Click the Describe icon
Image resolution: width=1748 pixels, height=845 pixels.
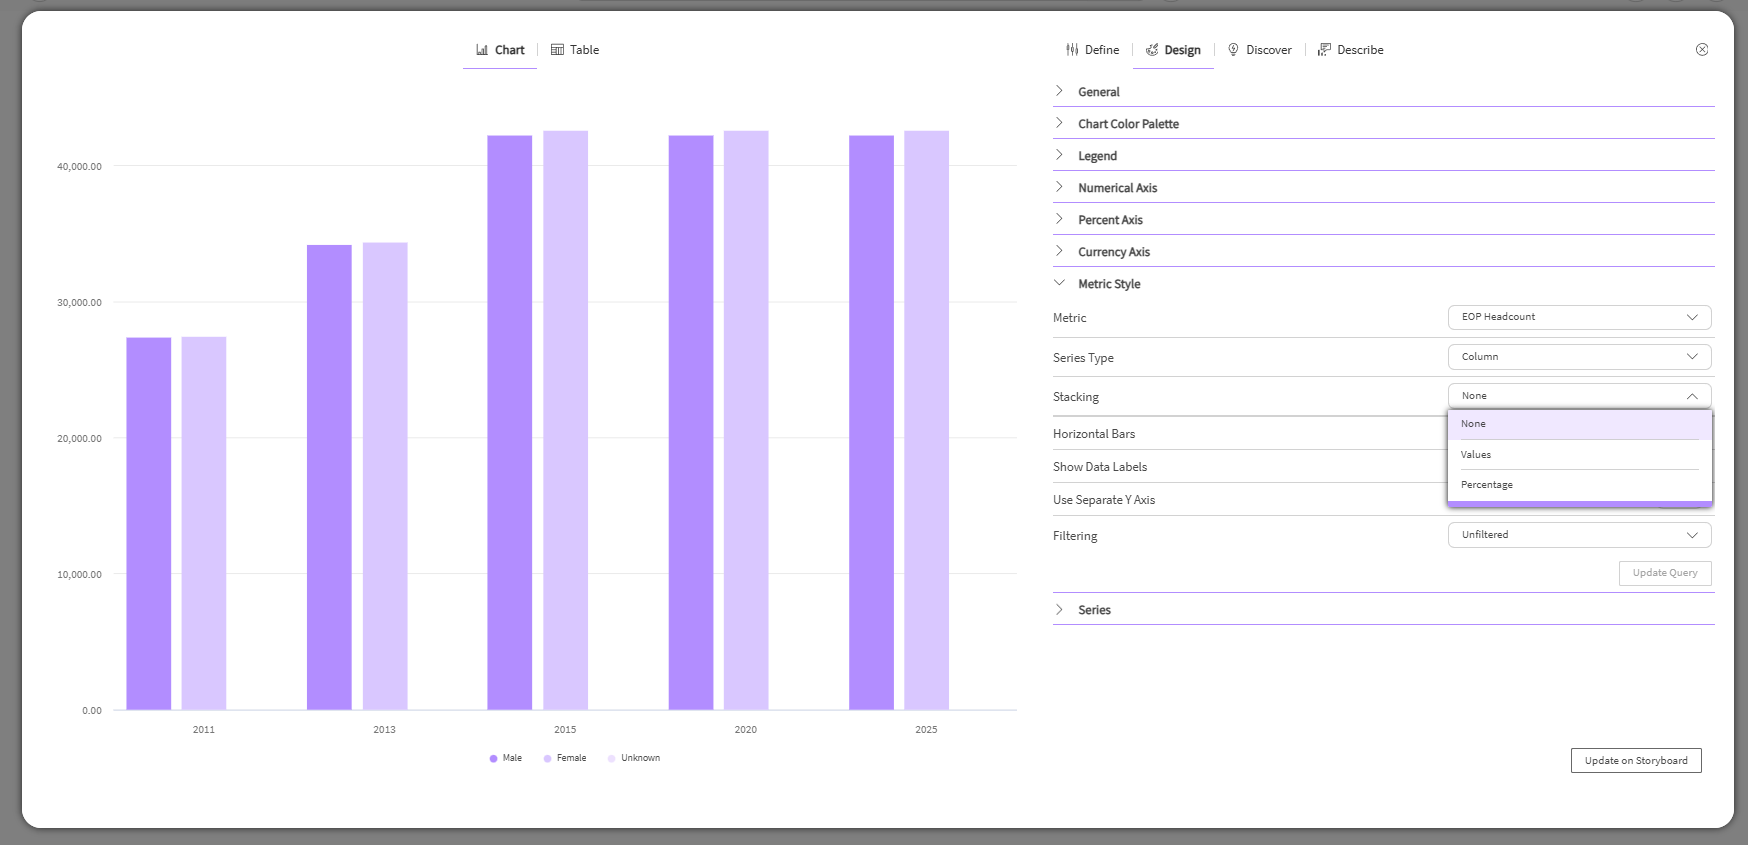(x=1324, y=50)
